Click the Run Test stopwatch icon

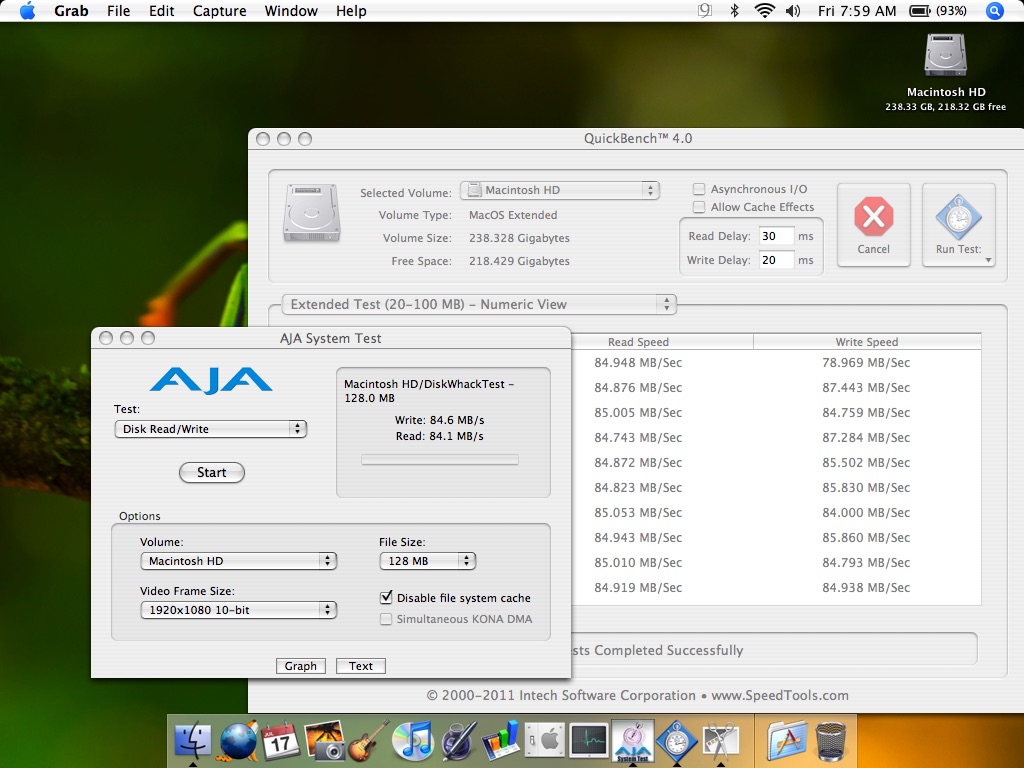(958, 223)
